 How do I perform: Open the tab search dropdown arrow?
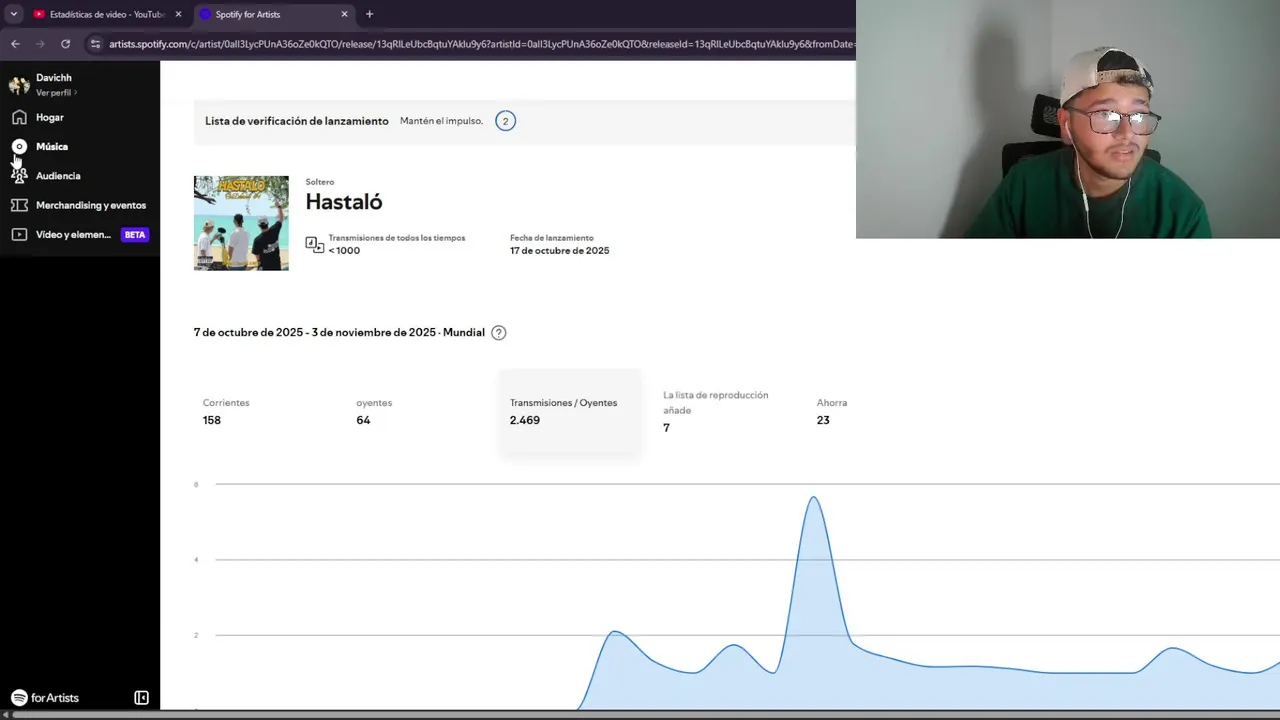click(14, 14)
